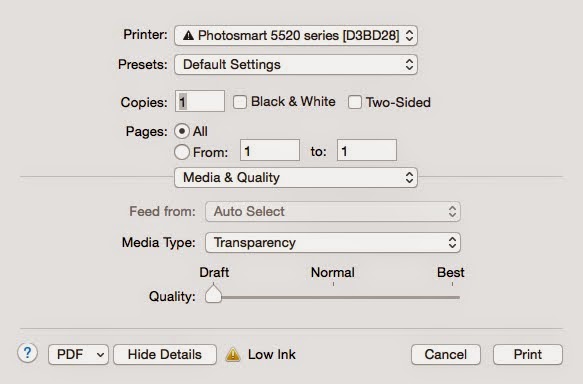The width and height of the screenshot is (583, 384).
Task: Click the 'to' page number field
Action: click(x=367, y=150)
